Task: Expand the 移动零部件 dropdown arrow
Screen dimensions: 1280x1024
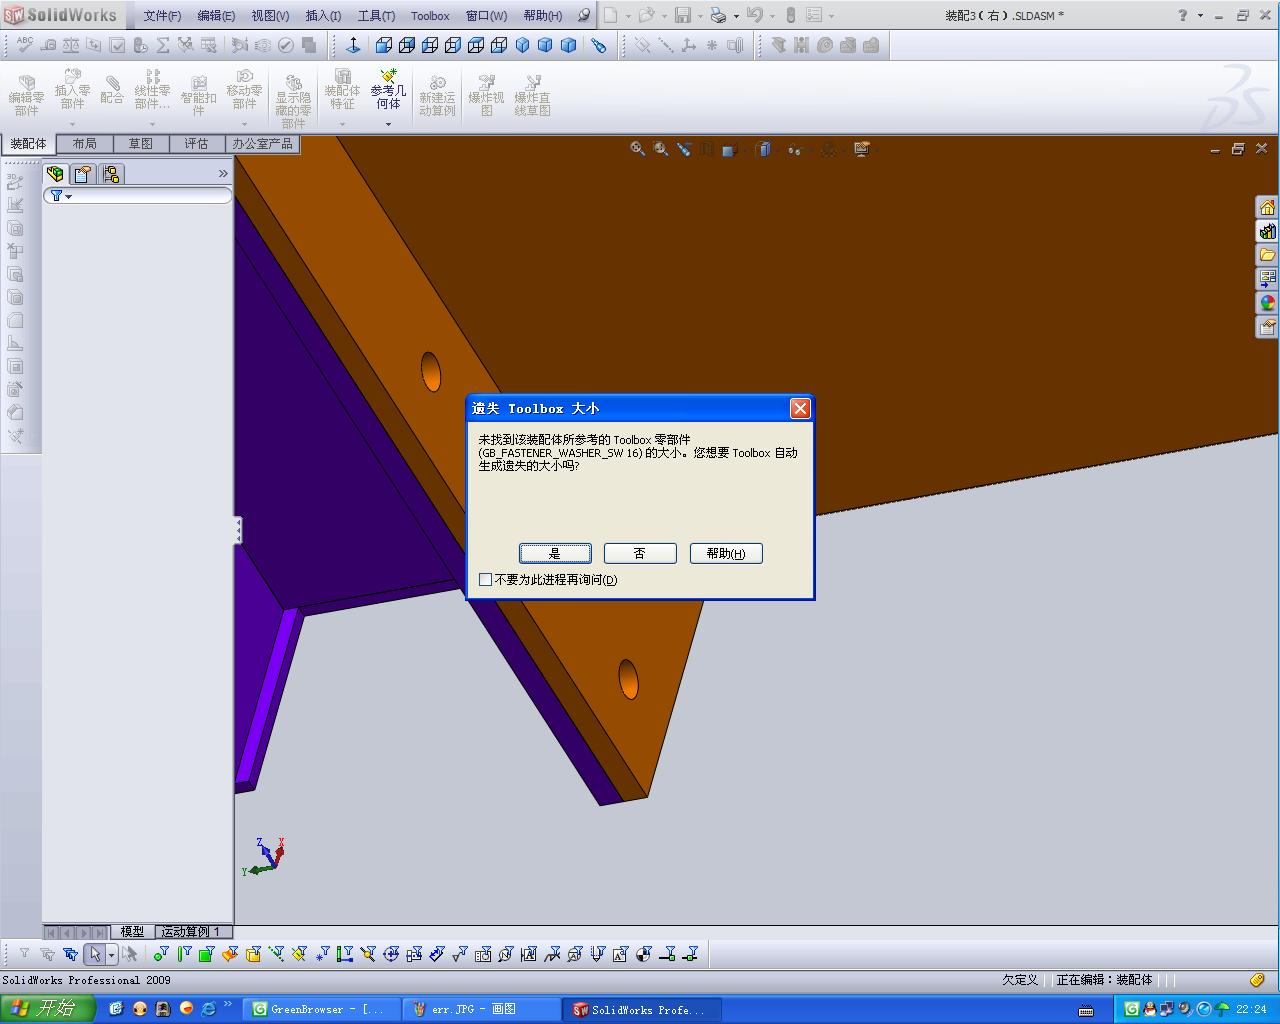Action: [x=244, y=125]
